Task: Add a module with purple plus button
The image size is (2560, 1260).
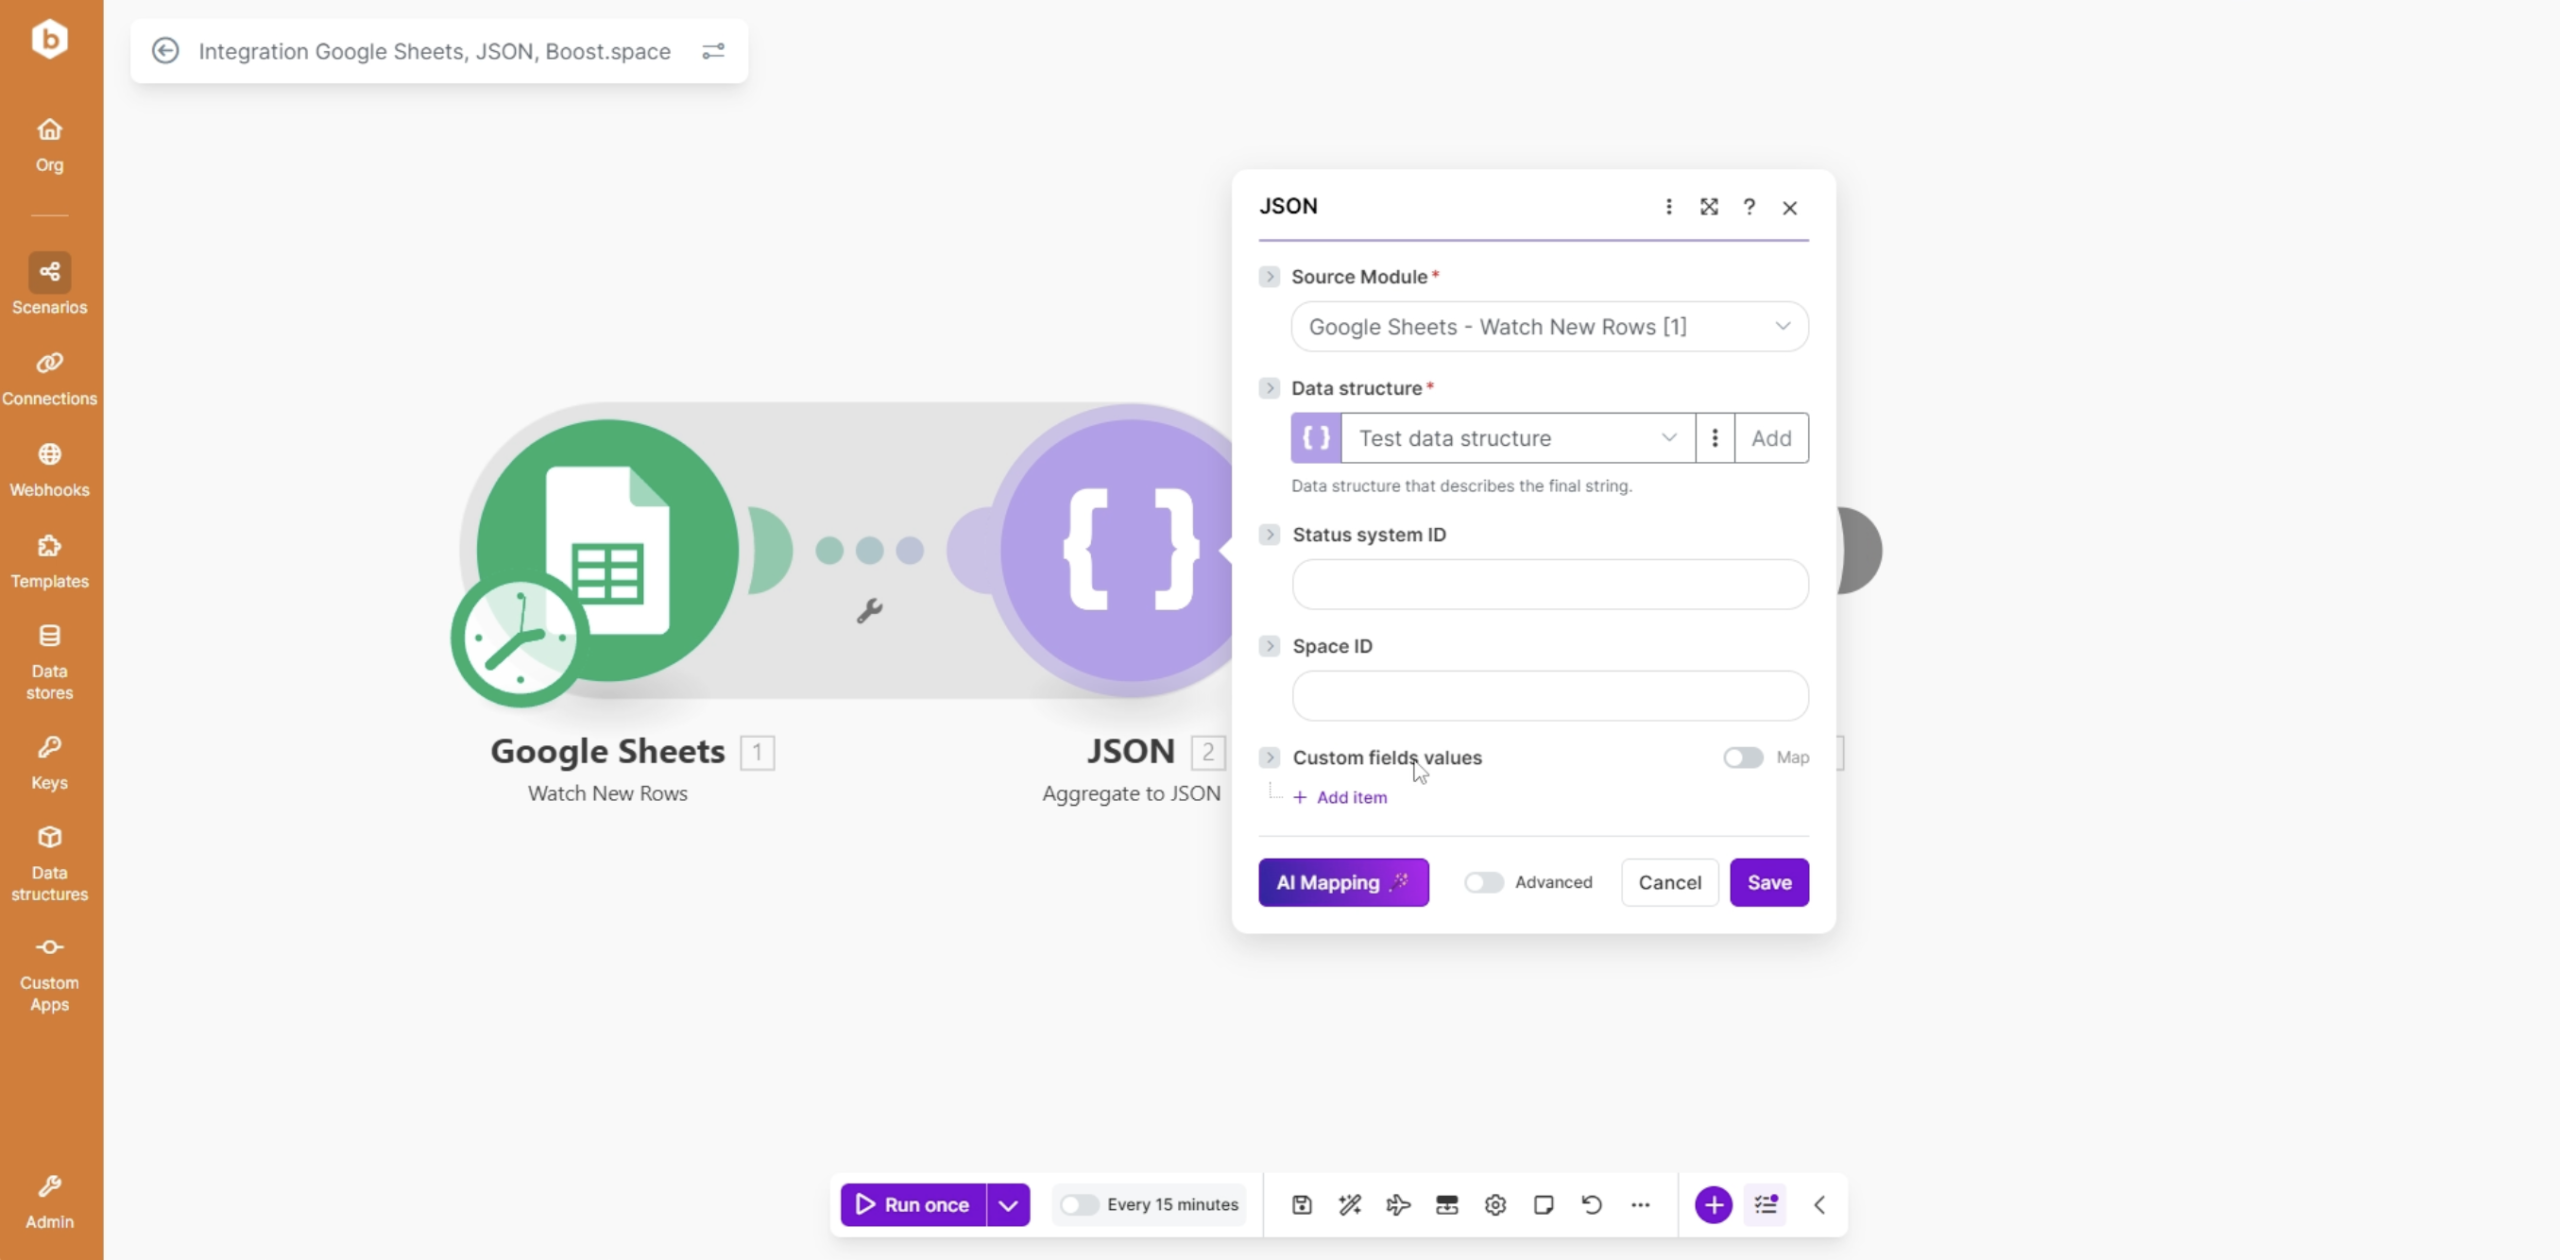Action: point(1713,1204)
